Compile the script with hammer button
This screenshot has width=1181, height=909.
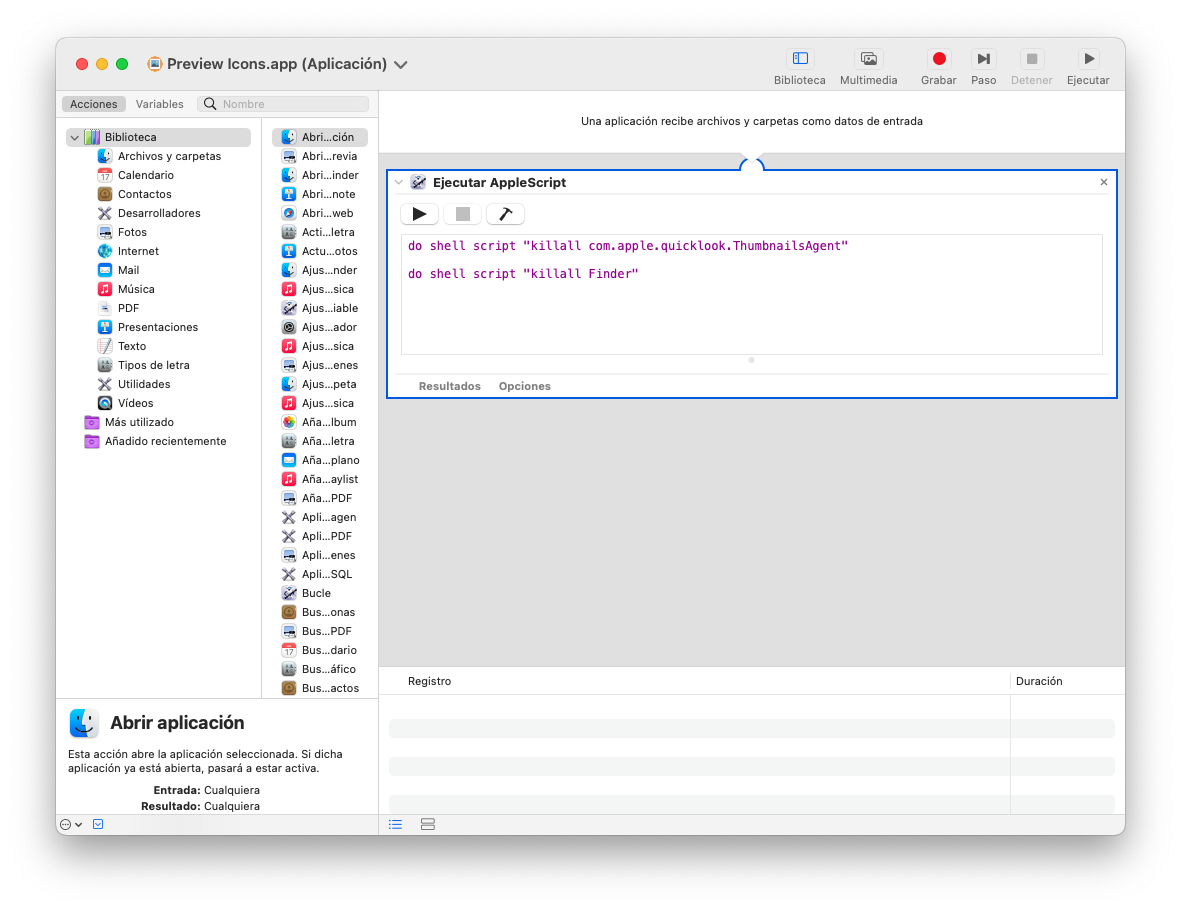click(x=505, y=214)
